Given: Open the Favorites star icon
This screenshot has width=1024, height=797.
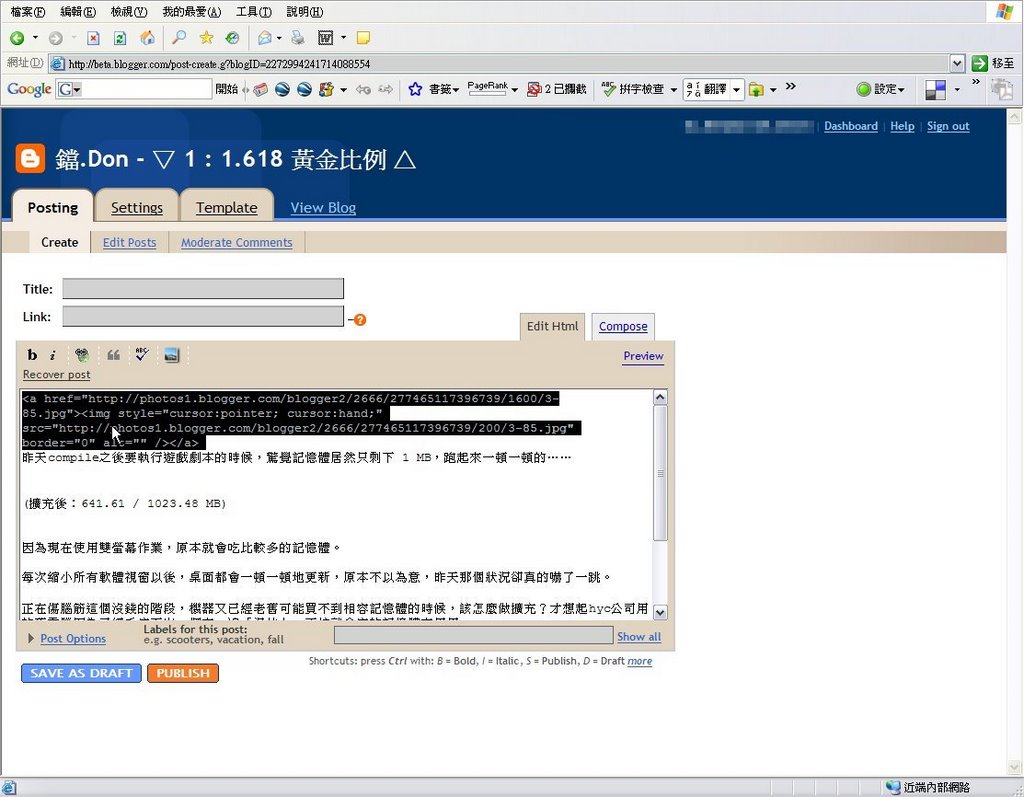Looking at the screenshot, I should pyautogui.click(x=206, y=38).
